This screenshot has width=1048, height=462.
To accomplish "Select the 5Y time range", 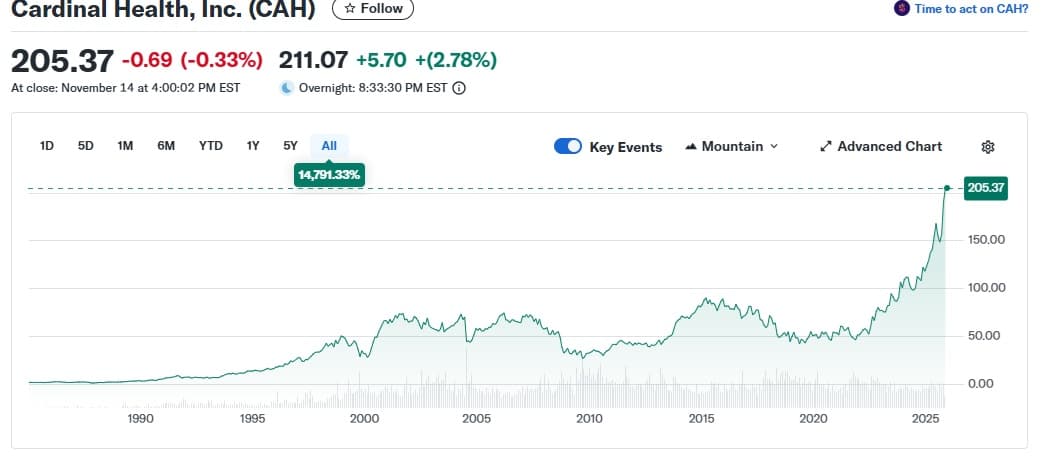I will click(x=290, y=146).
